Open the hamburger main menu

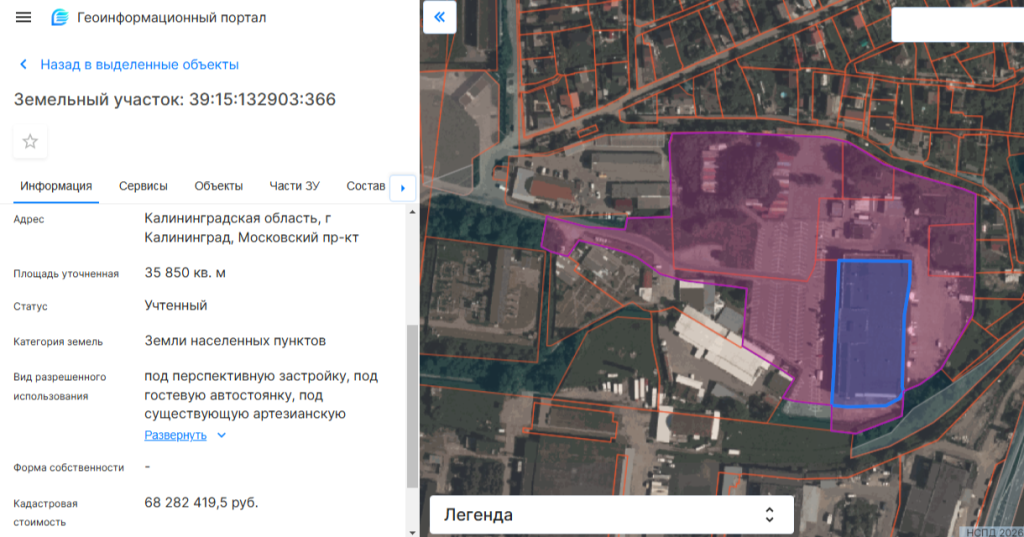[x=24, y=18]
